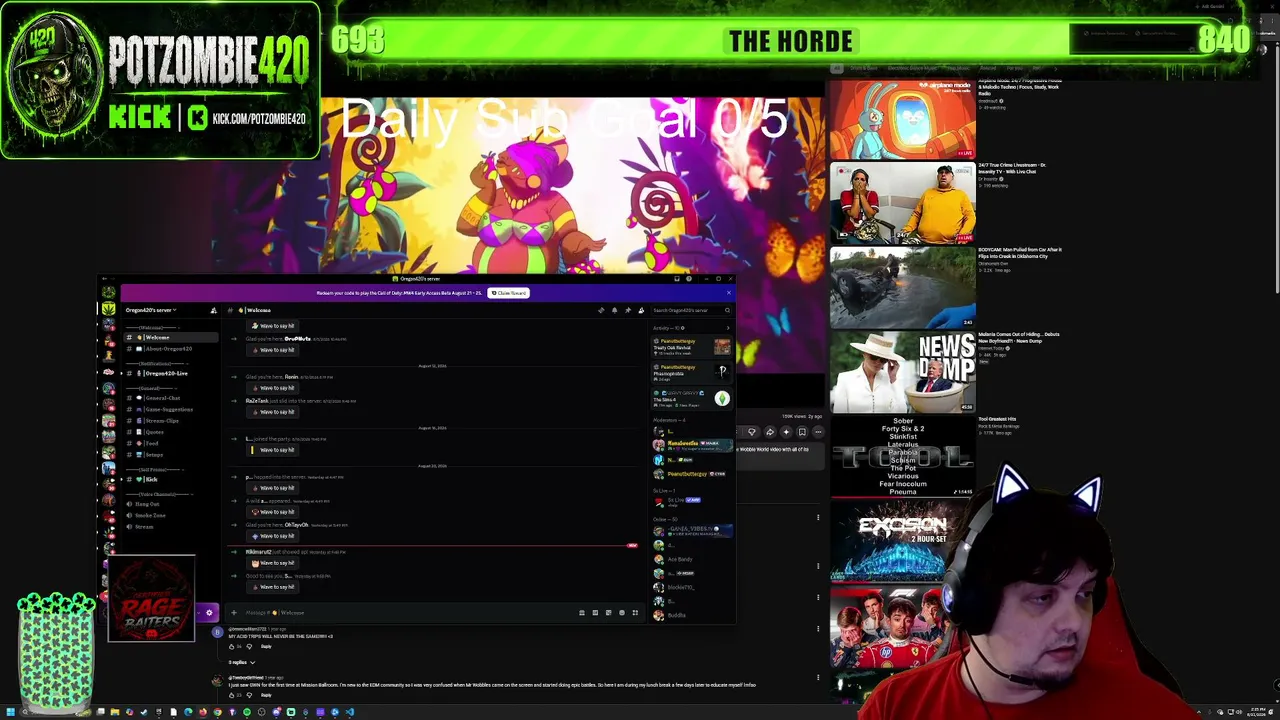This screenshot has height=720, width=1280.
Task: Open the emoji picker in Discord message bar
Action: [x=621, y=613]
